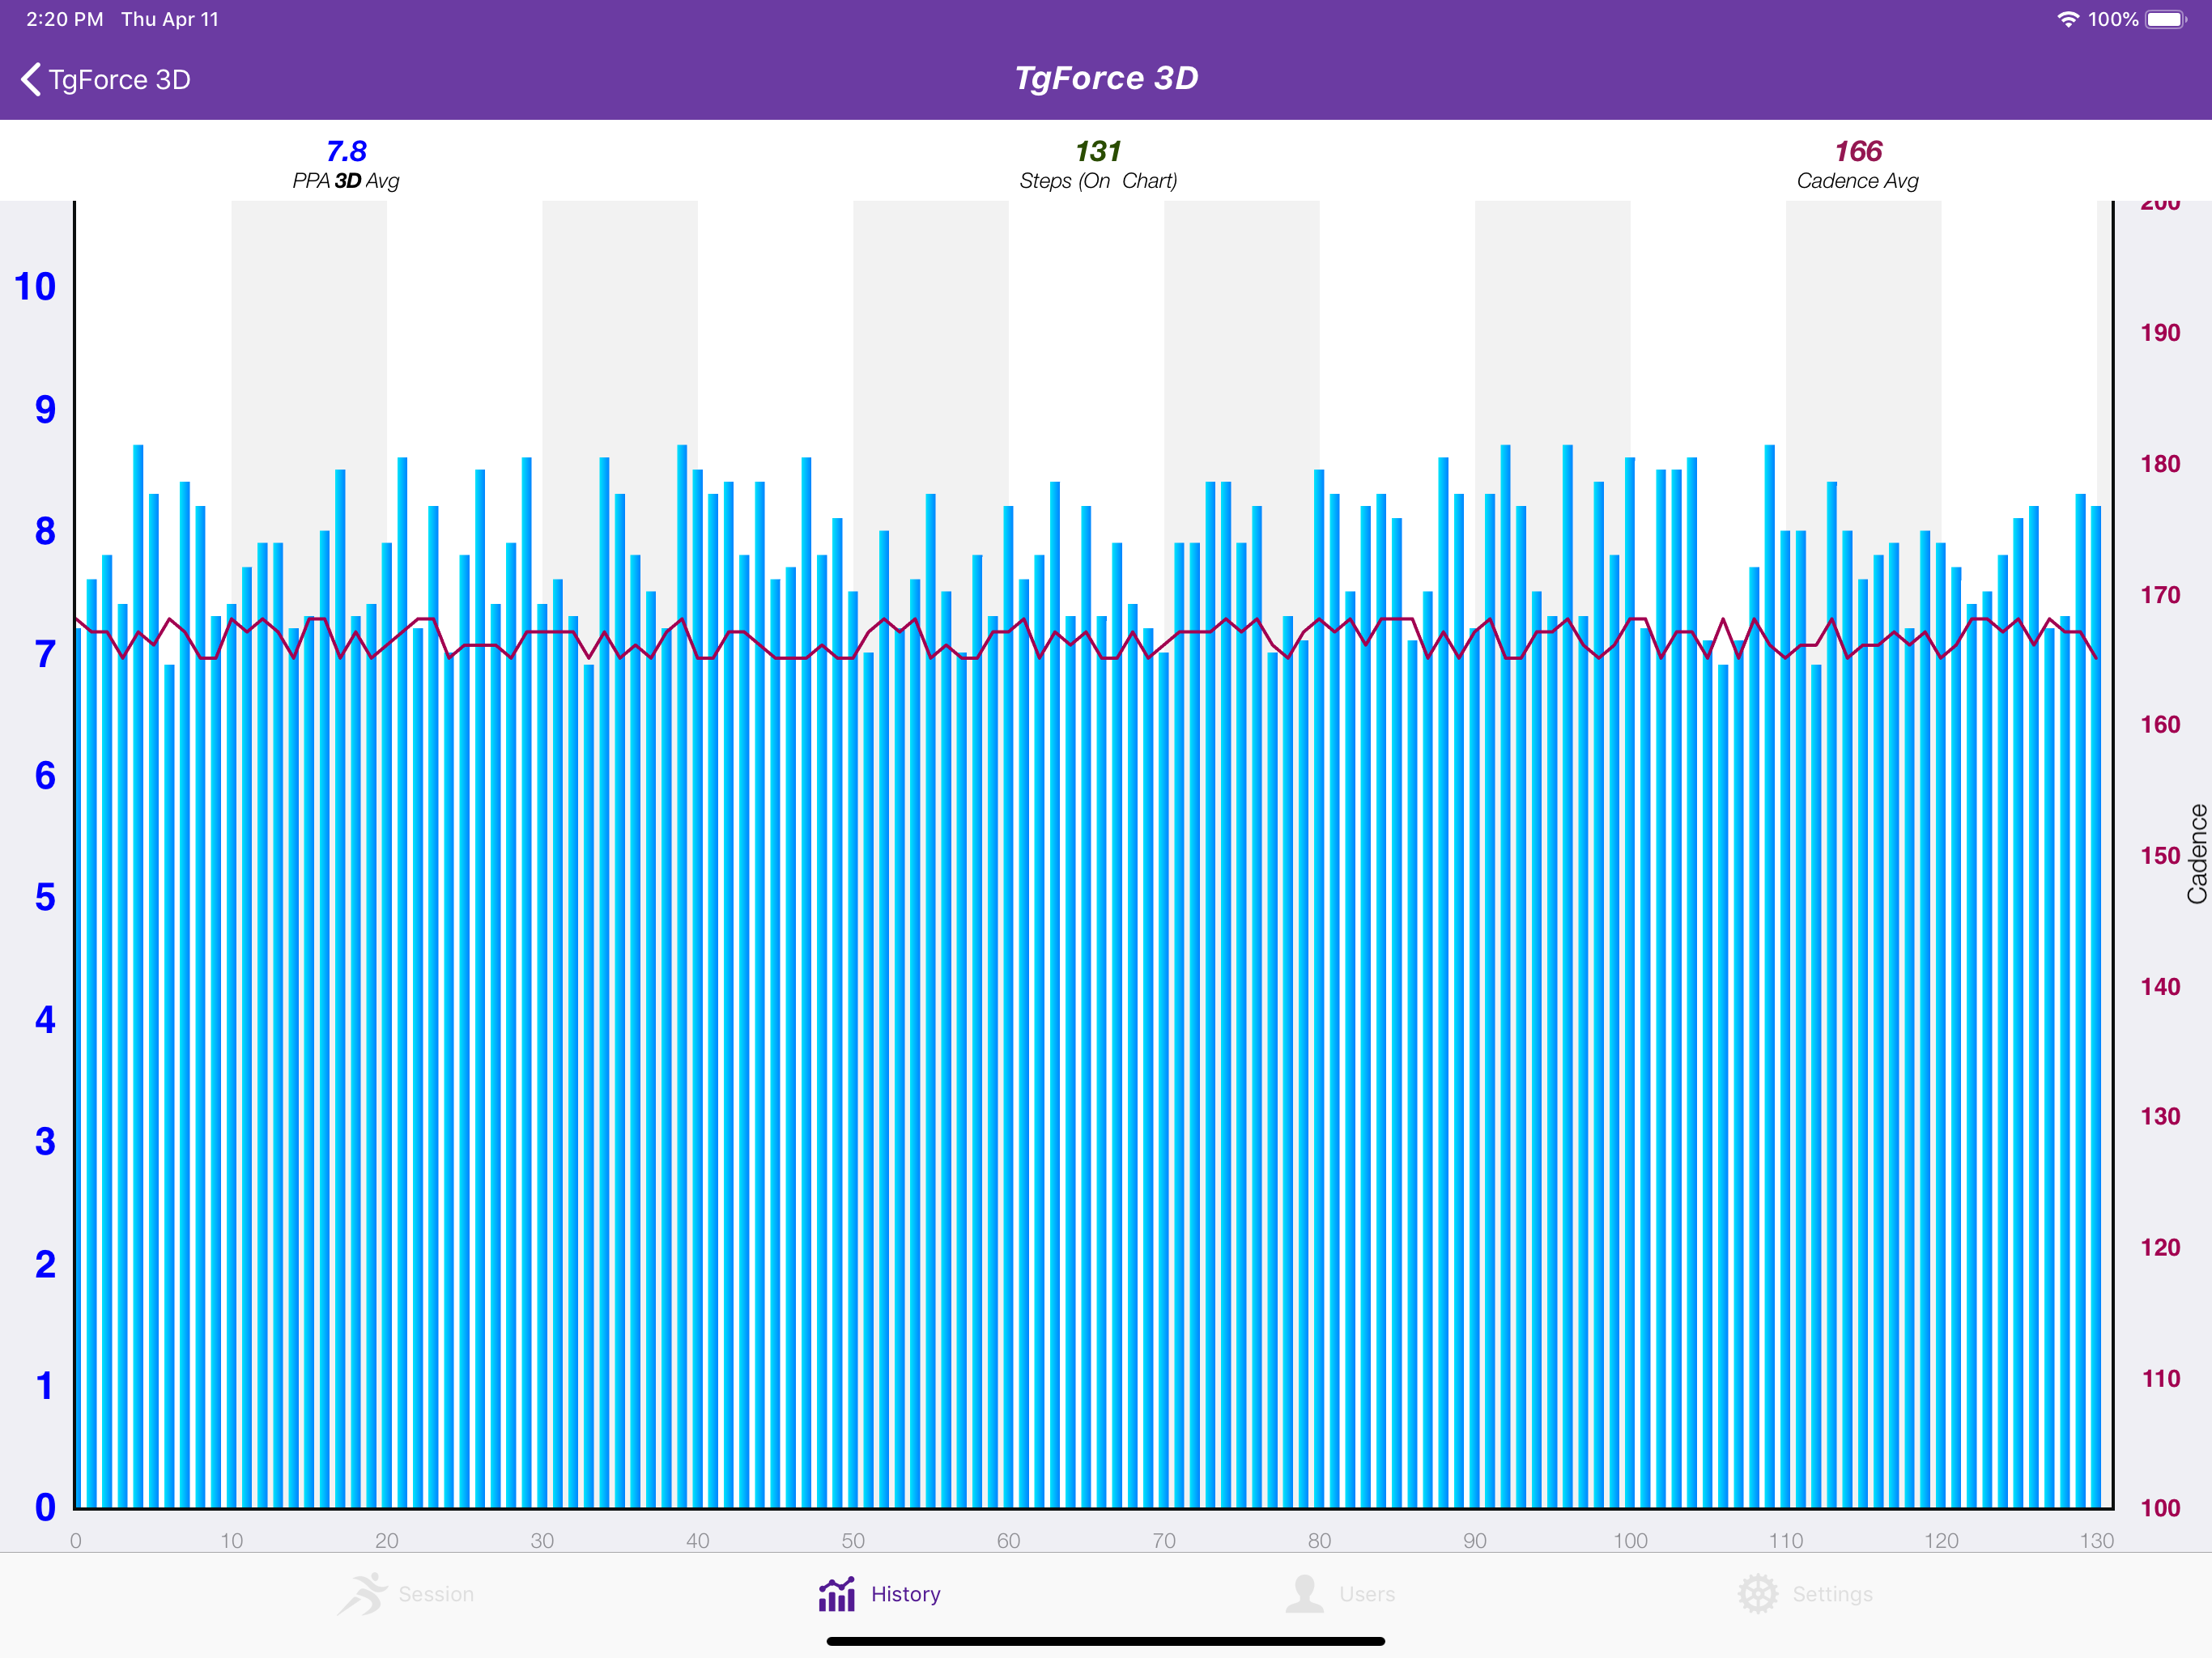Viewport: 2212px width, 1658px height.
Task: Tap the step axis label 30
Action: pyautogui.click(x=542, y=1541)
